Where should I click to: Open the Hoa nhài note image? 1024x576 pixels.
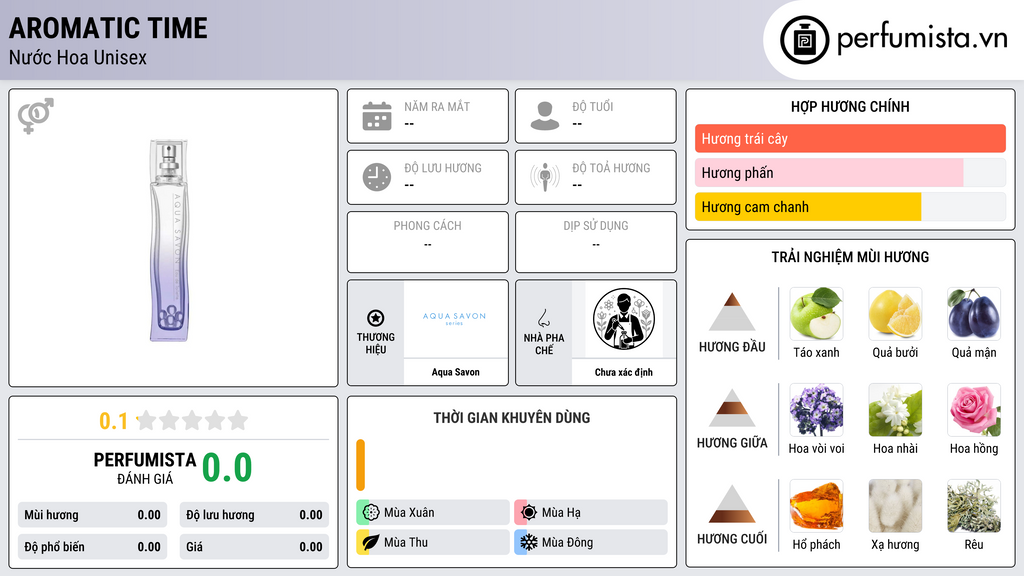[895, 410]
